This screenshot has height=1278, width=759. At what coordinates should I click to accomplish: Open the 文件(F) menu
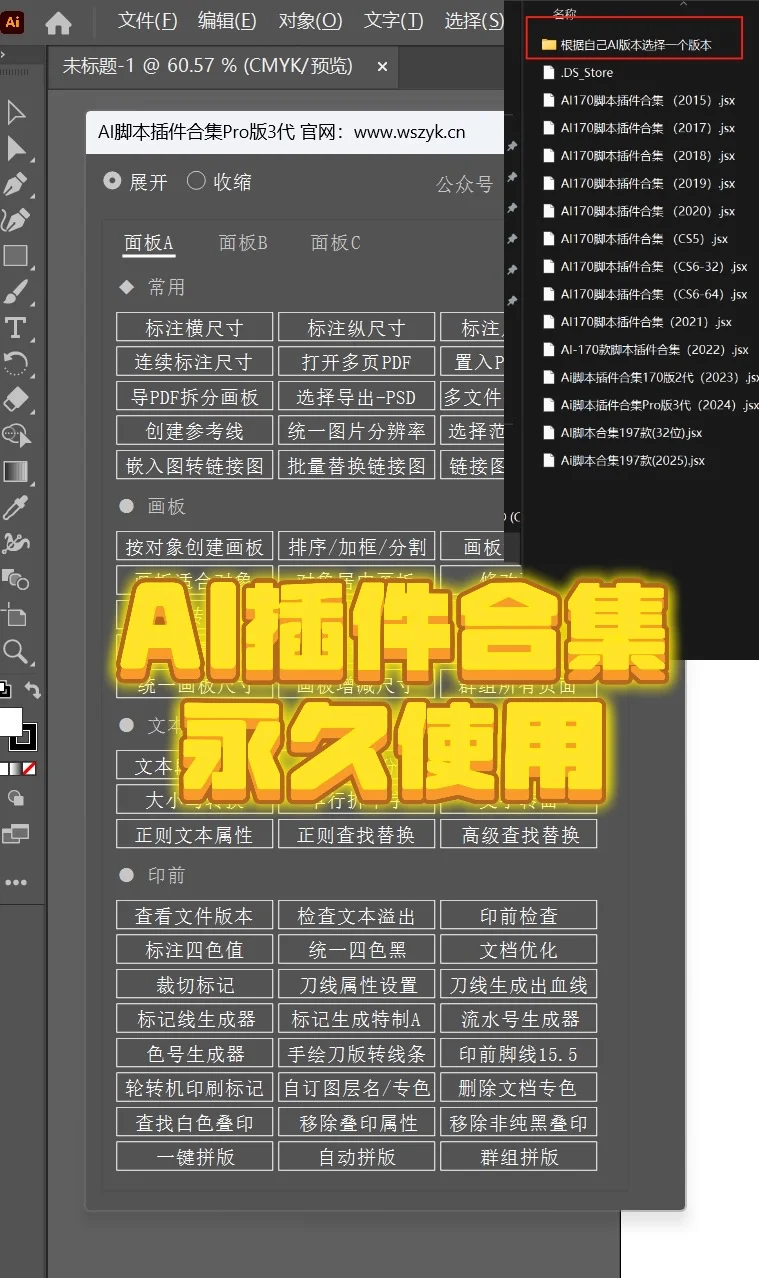tap(147, 21)
